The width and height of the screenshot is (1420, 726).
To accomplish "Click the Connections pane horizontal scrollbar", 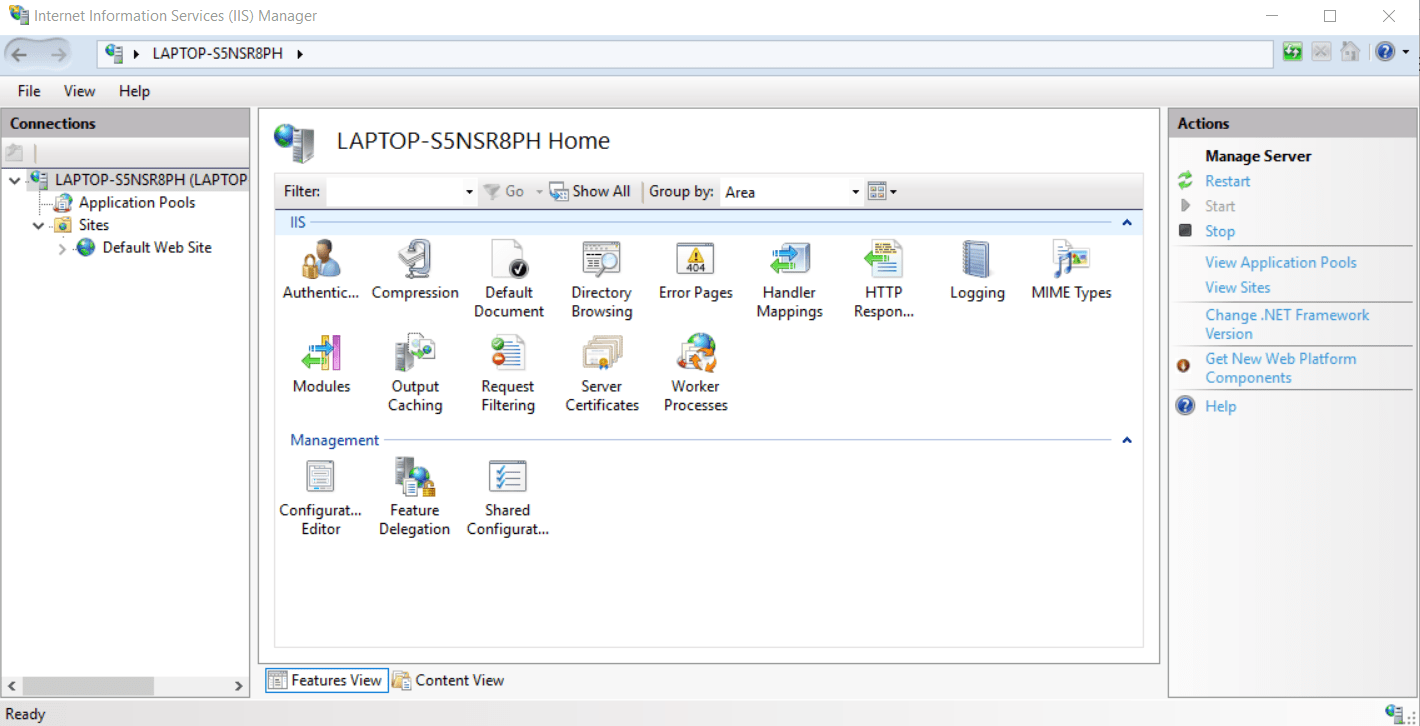I will click(x=88, y=686).
